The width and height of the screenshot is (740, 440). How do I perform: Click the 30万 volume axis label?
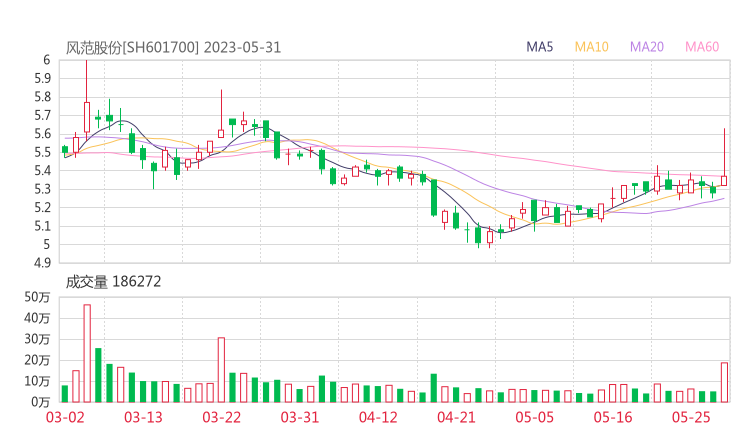click(37, 339)
